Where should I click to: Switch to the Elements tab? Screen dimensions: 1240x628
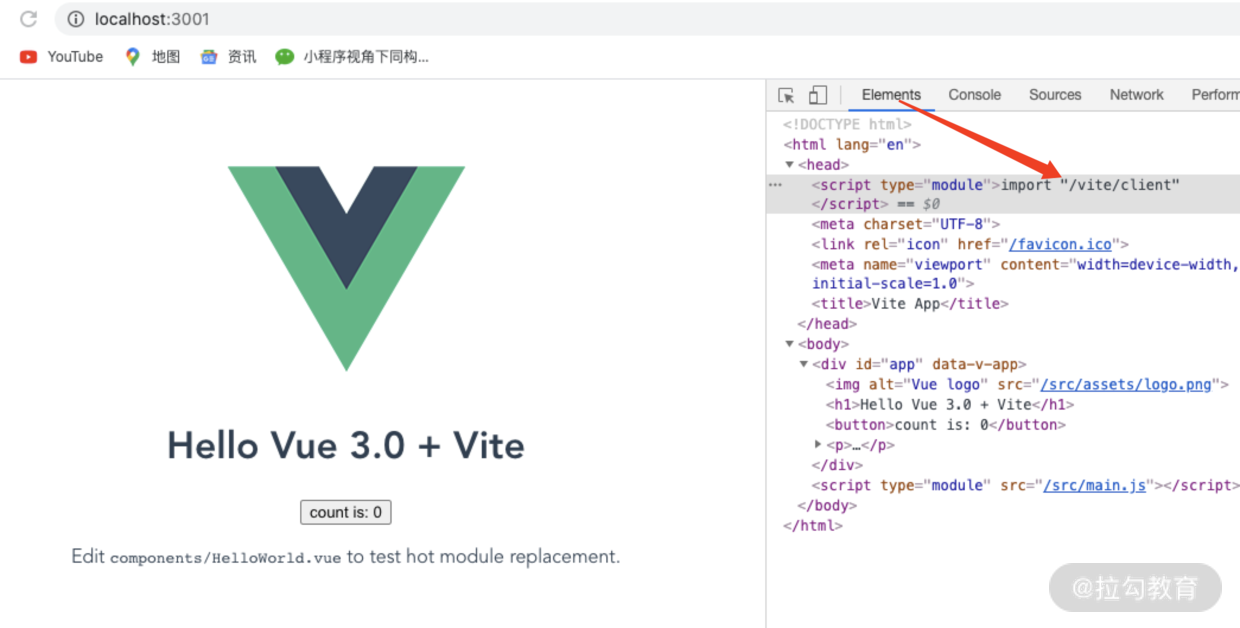click(891, 95)
